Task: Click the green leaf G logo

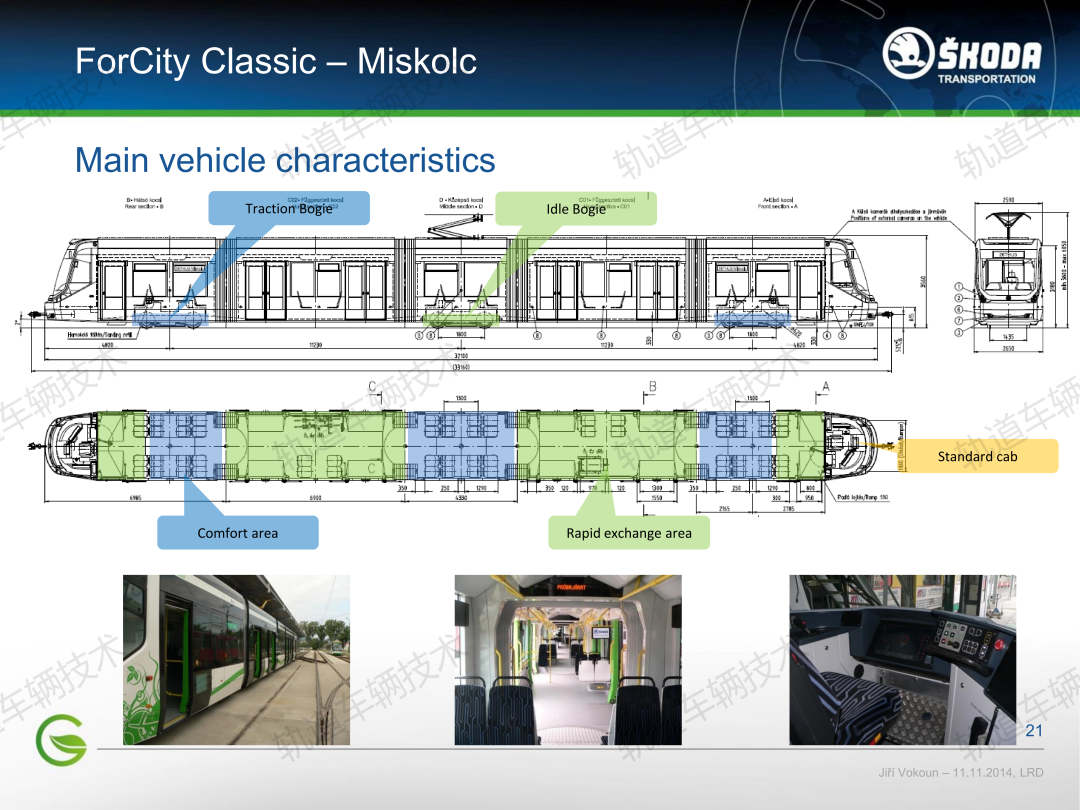Action: click(x=61, y=740)
